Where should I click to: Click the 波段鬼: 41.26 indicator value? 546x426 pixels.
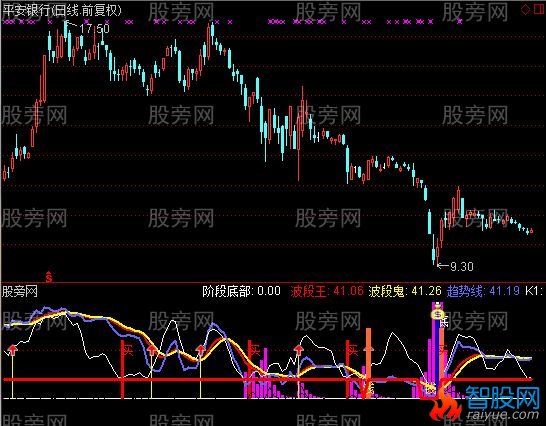tap(405, 291)
